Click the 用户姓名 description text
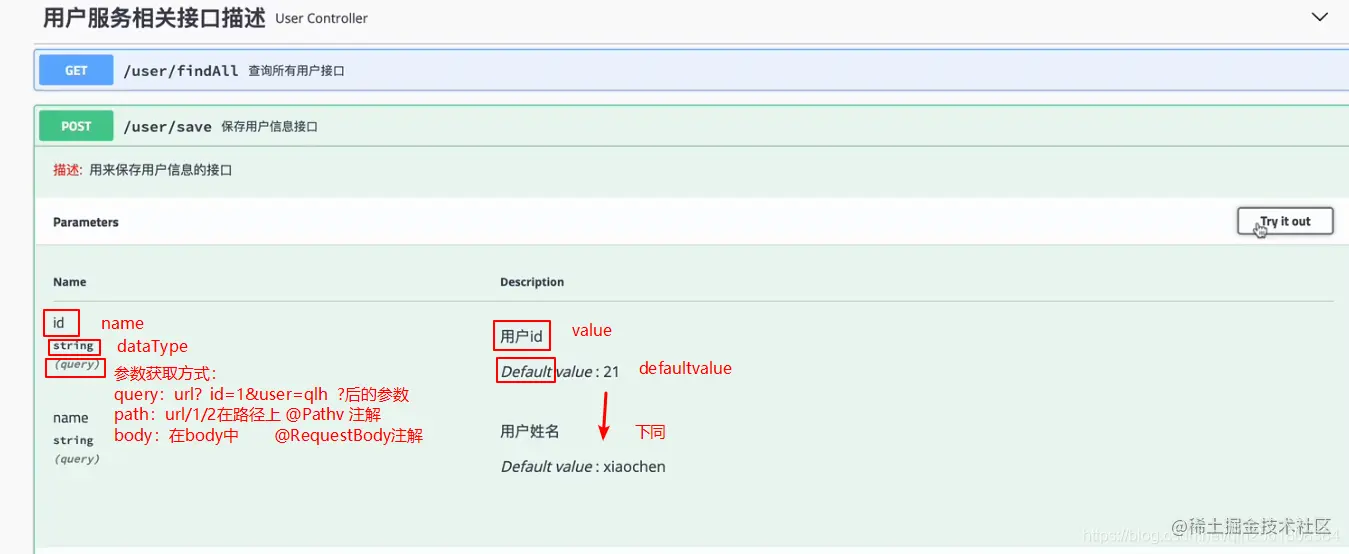This screenshot has height=554, width=1349. click(530, 432)
